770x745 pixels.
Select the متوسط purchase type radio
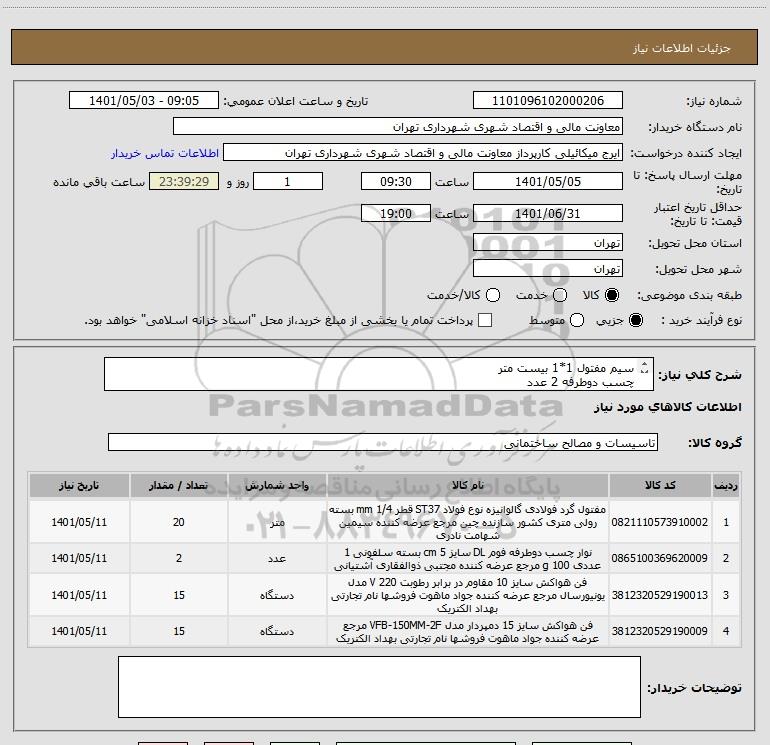[x=577, y=320]
